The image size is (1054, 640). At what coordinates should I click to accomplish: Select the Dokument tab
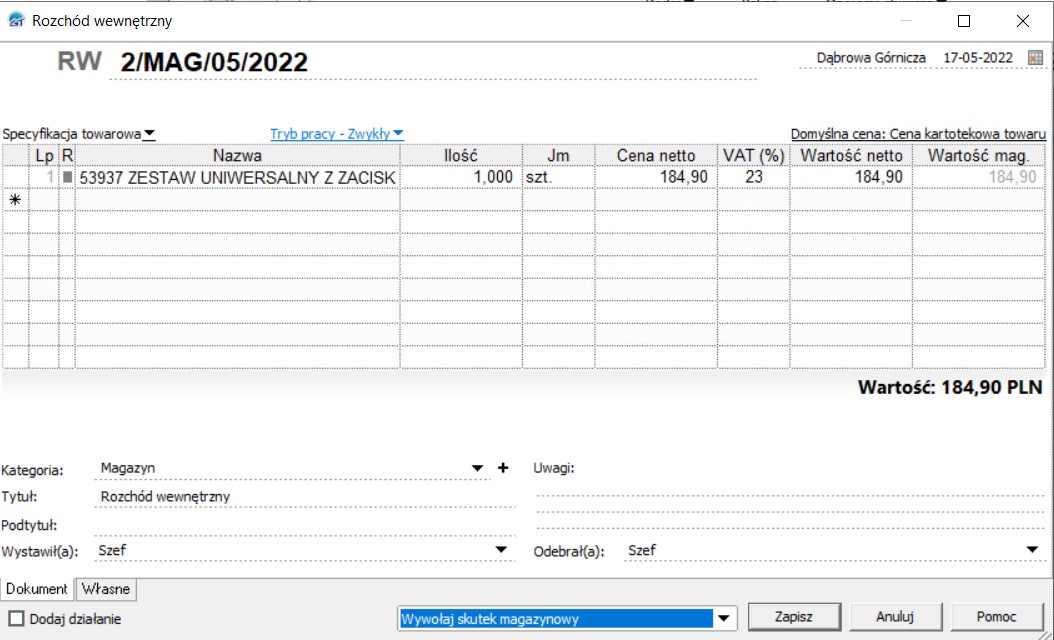click(38, 589)
